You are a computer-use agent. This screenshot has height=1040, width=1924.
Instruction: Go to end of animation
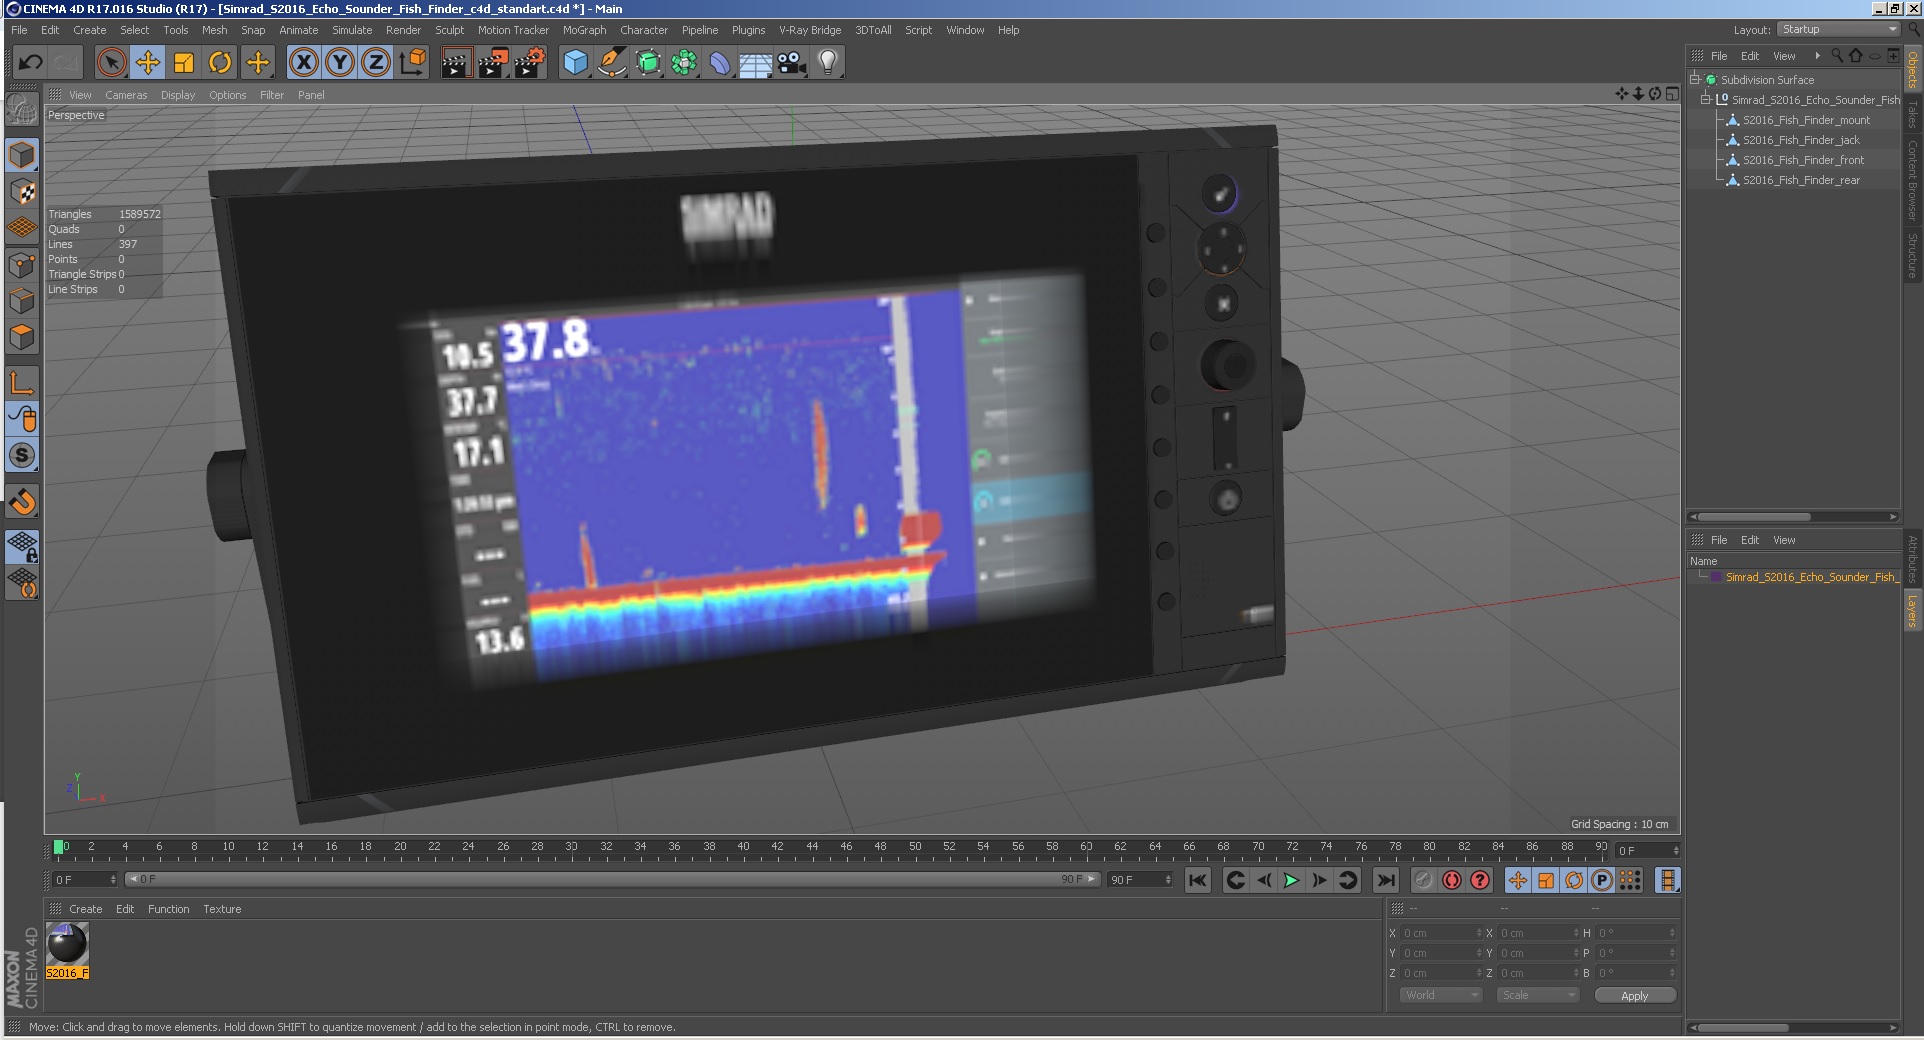(x=1385, y=880)
